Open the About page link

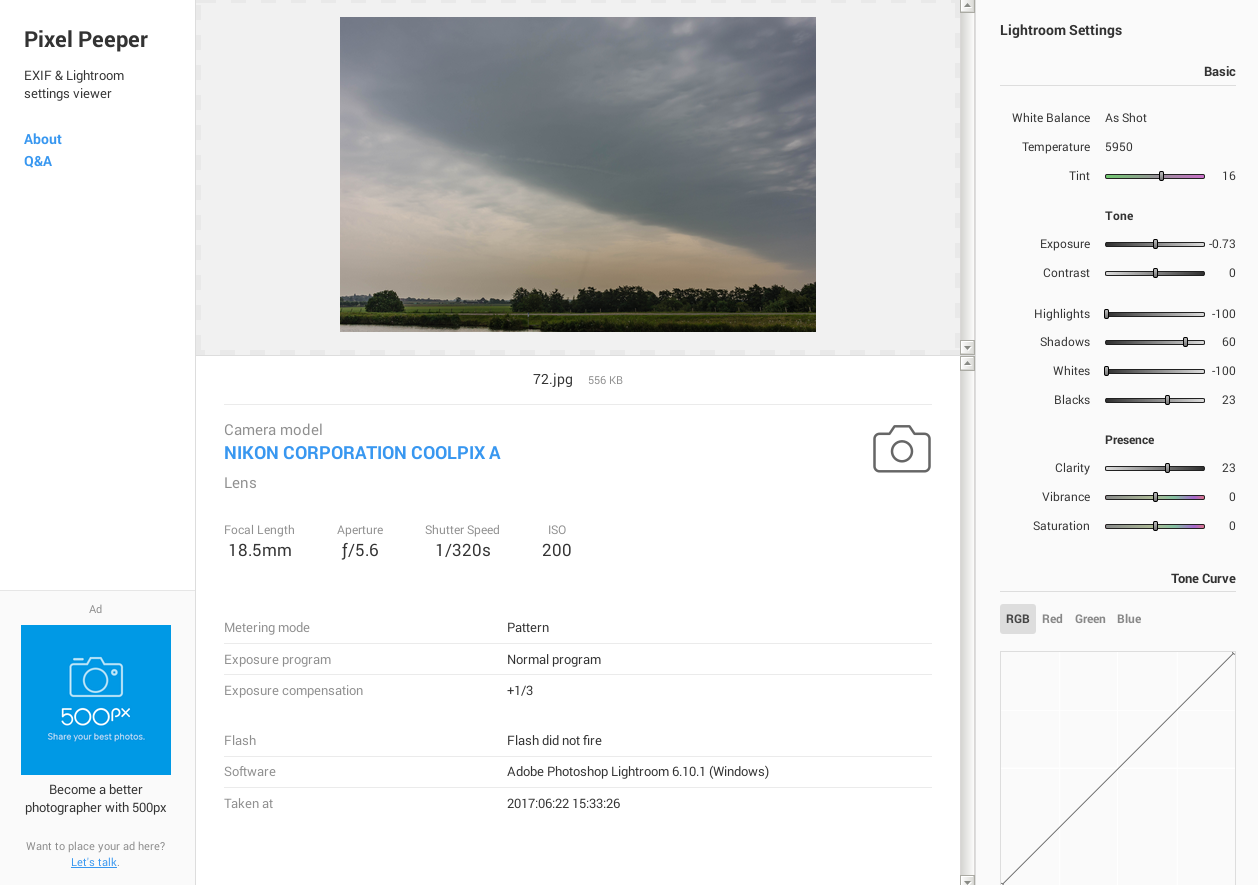[43, 139]
